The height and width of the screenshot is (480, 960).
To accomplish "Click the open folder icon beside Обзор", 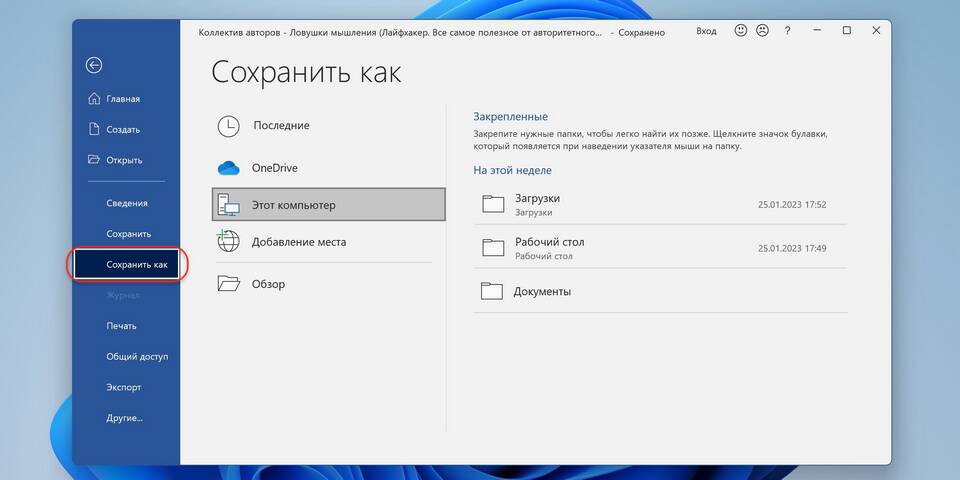I will 229,284.
